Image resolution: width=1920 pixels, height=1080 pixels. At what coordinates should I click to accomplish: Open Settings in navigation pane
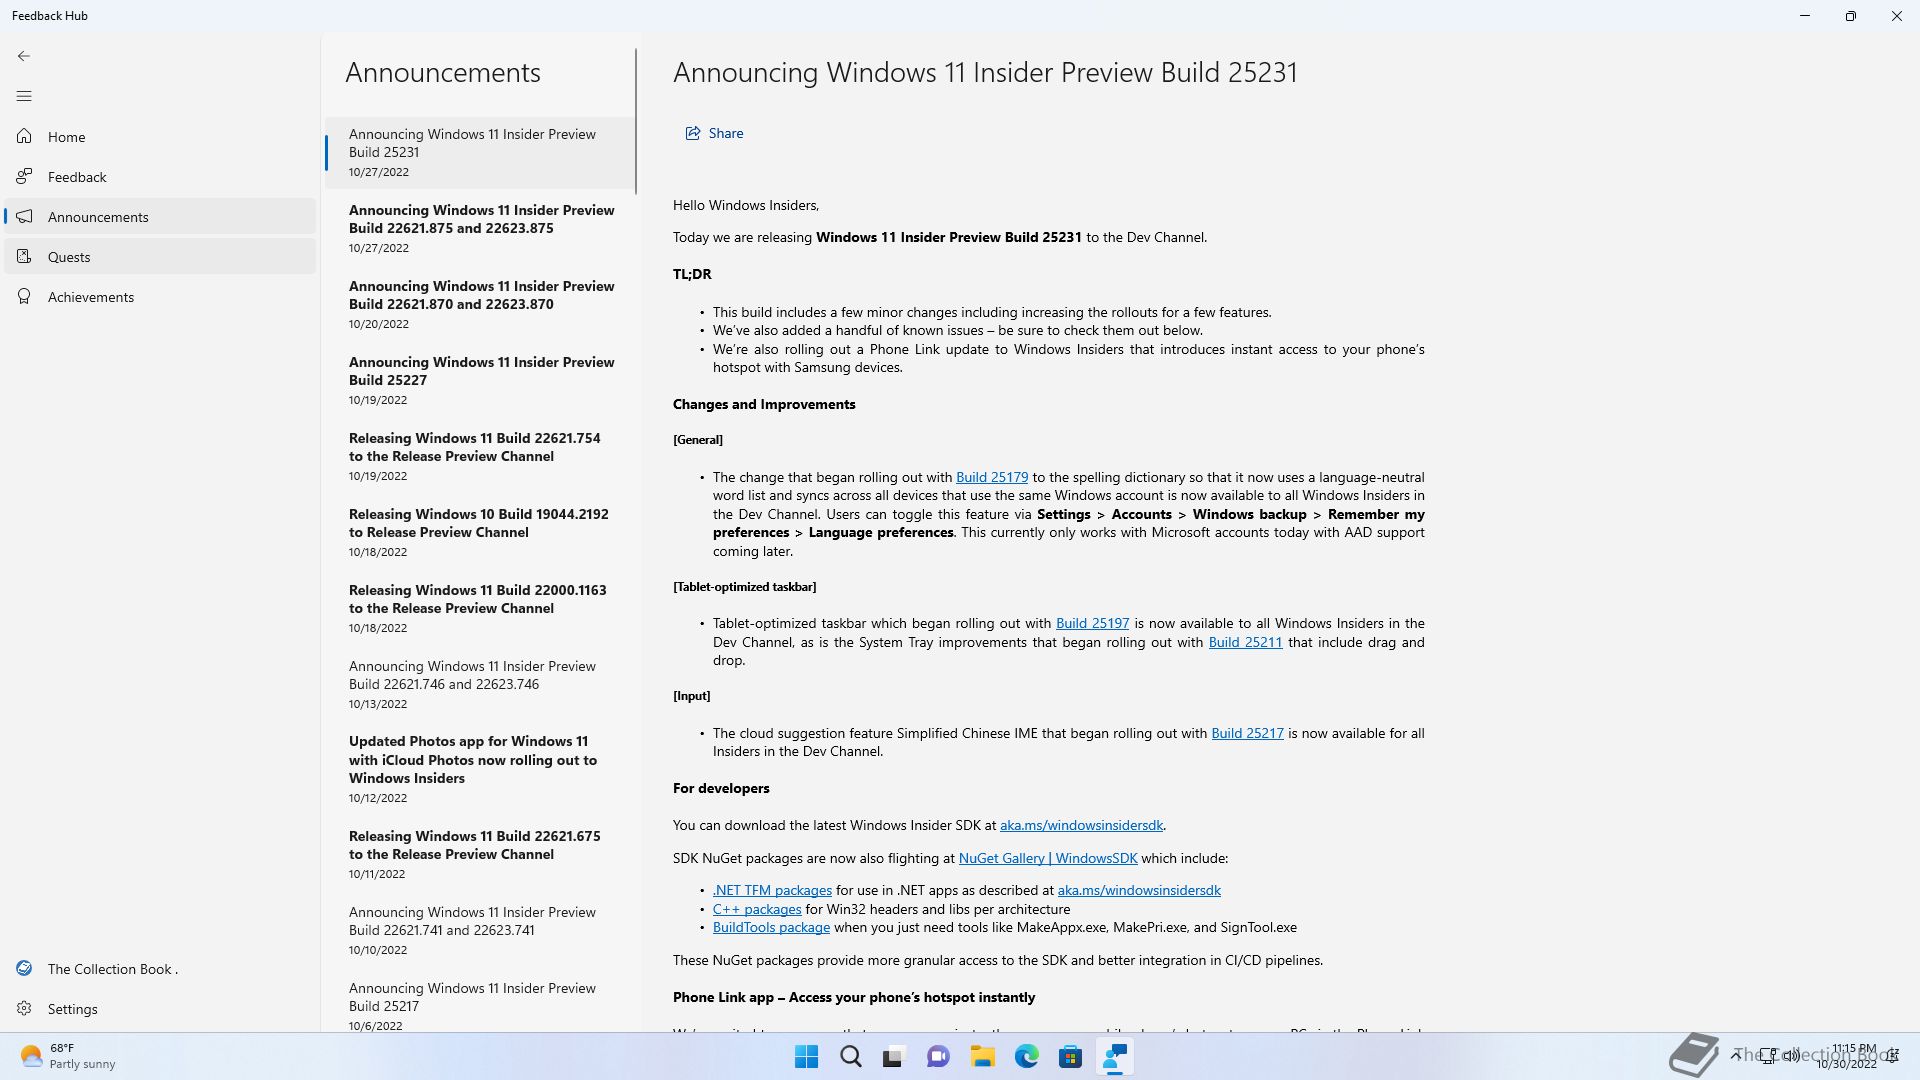(160, 1008)
